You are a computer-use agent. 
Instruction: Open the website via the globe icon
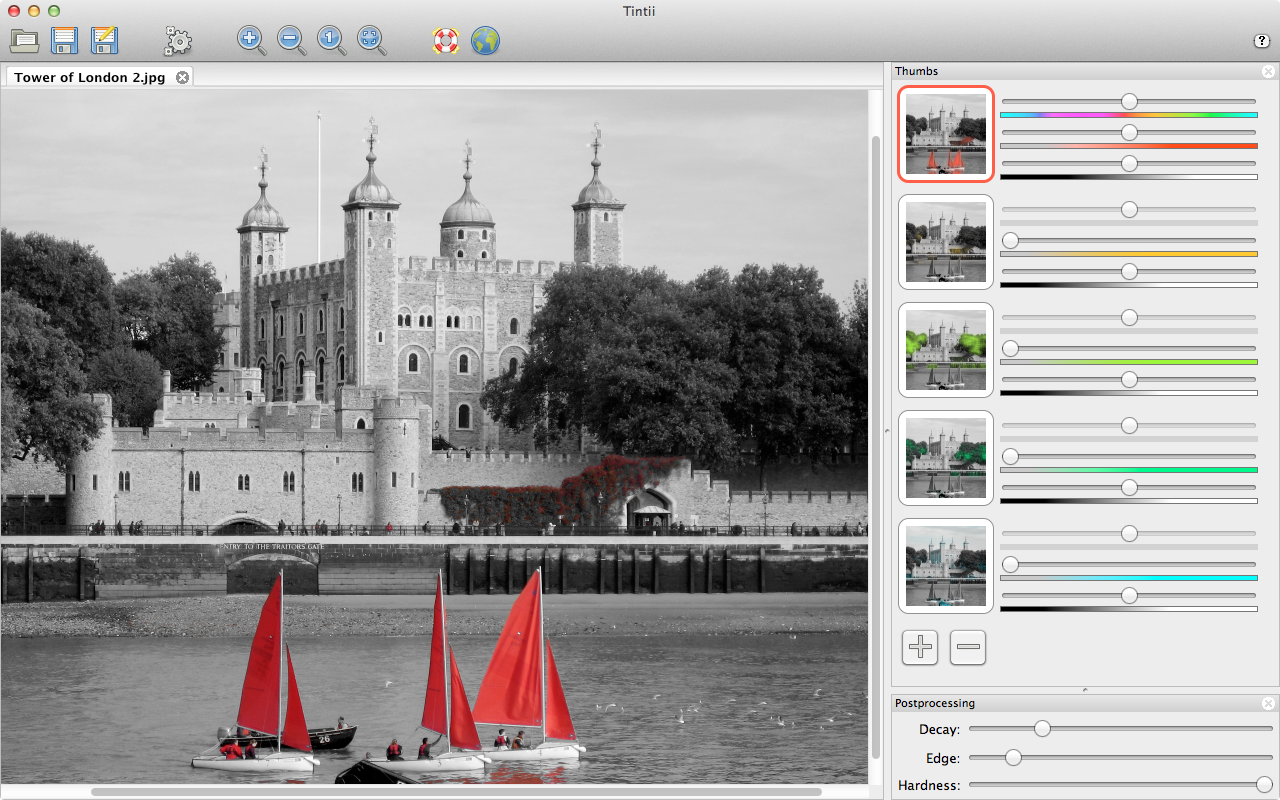tap(485, 41)
